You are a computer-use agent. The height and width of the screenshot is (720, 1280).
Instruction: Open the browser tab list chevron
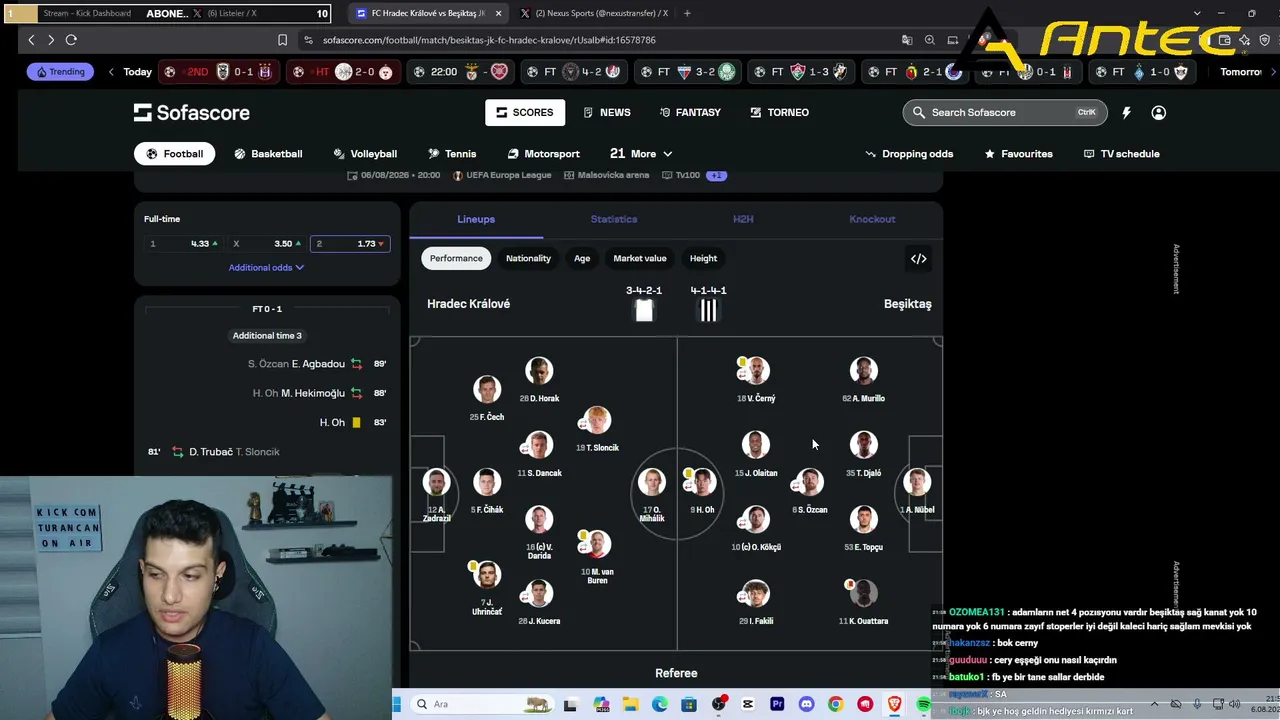tap(1197, 13)
